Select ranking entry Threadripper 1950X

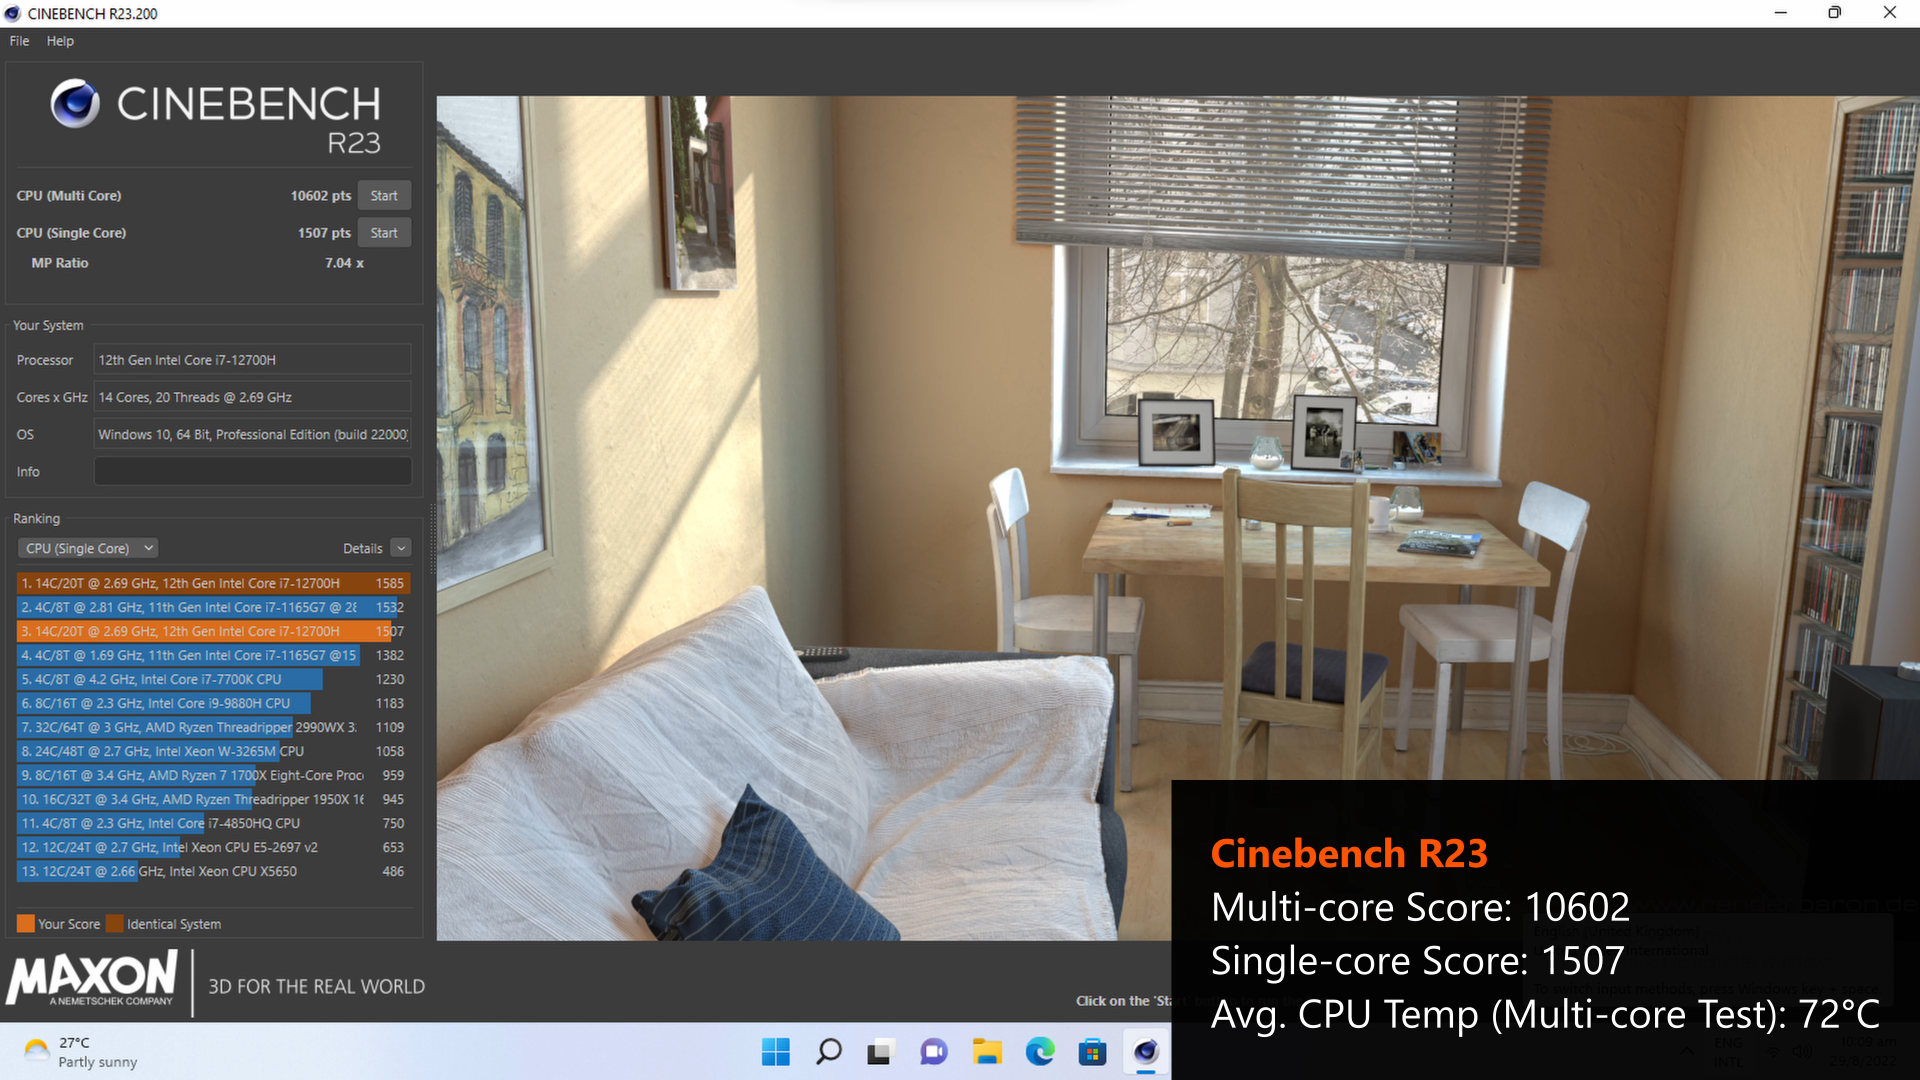click(213, 799)
